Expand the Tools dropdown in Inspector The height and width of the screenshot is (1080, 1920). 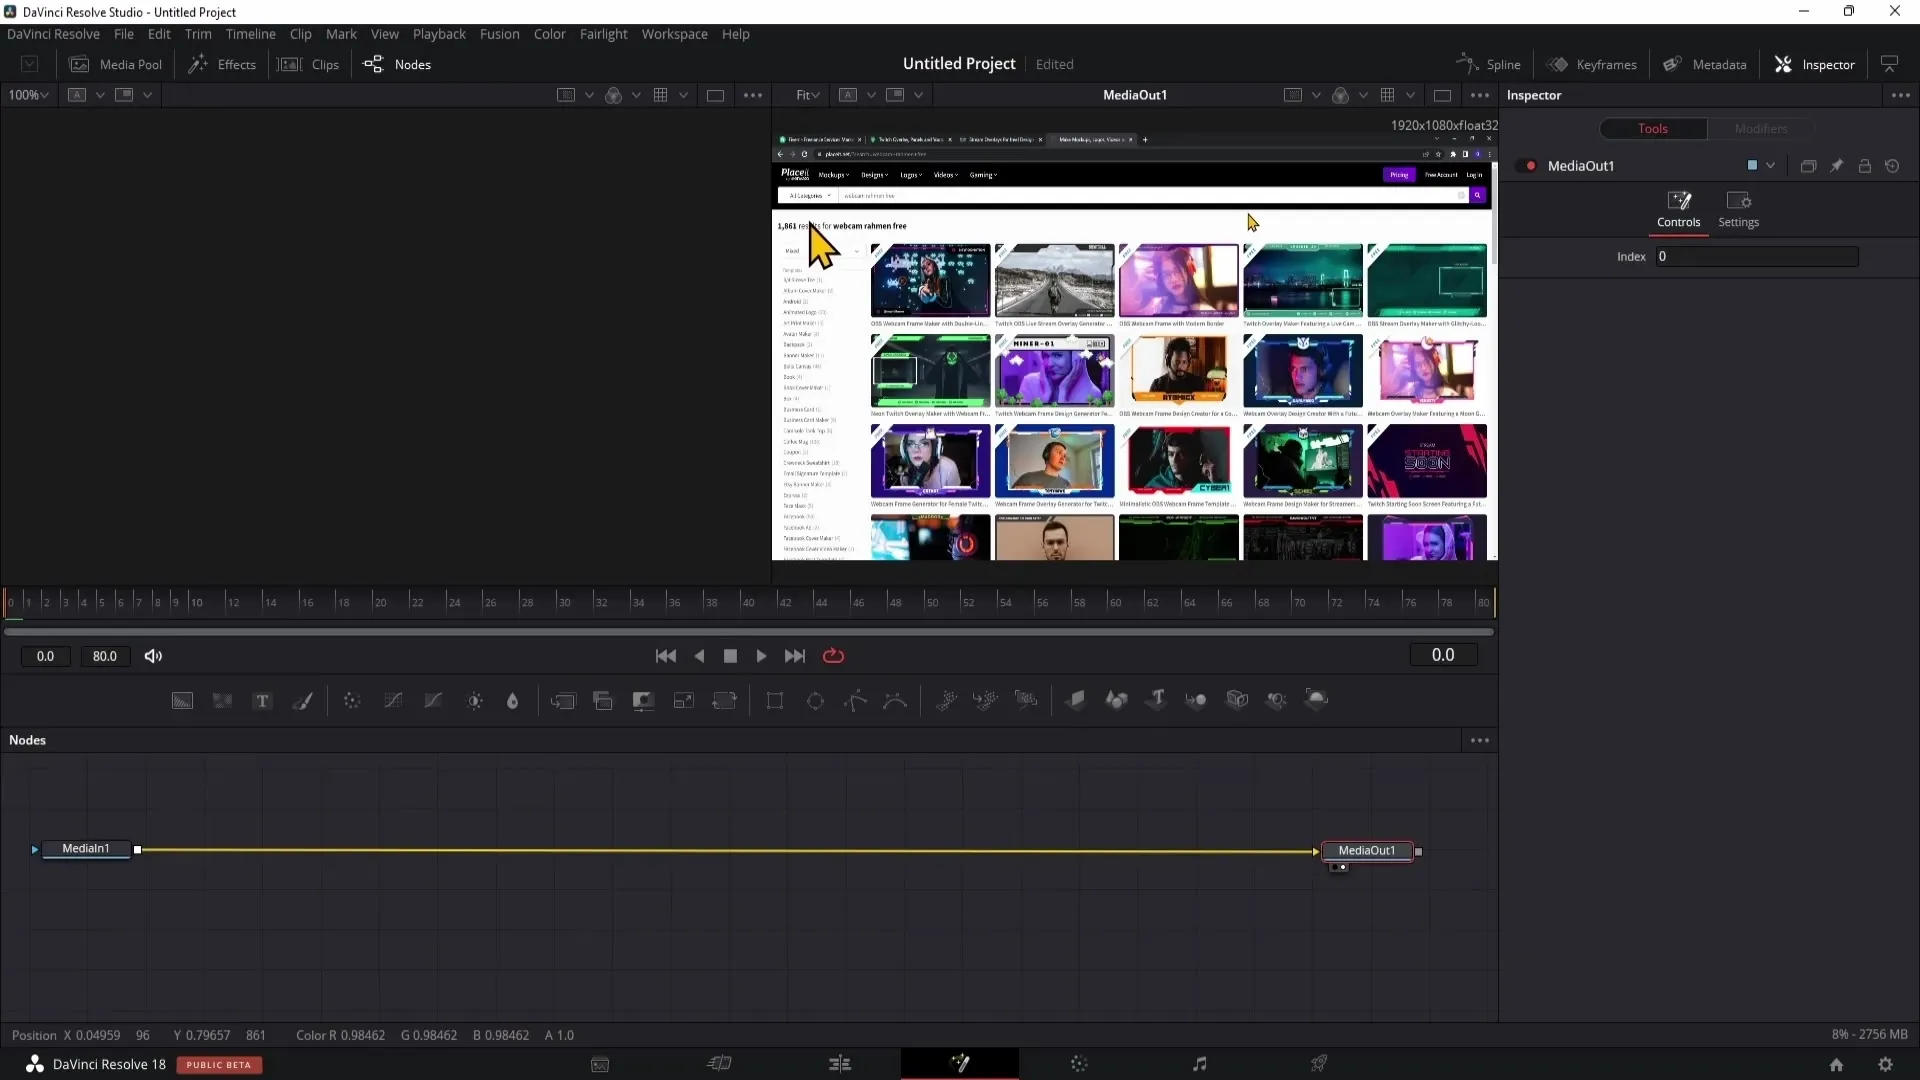tap(1652, 128)
